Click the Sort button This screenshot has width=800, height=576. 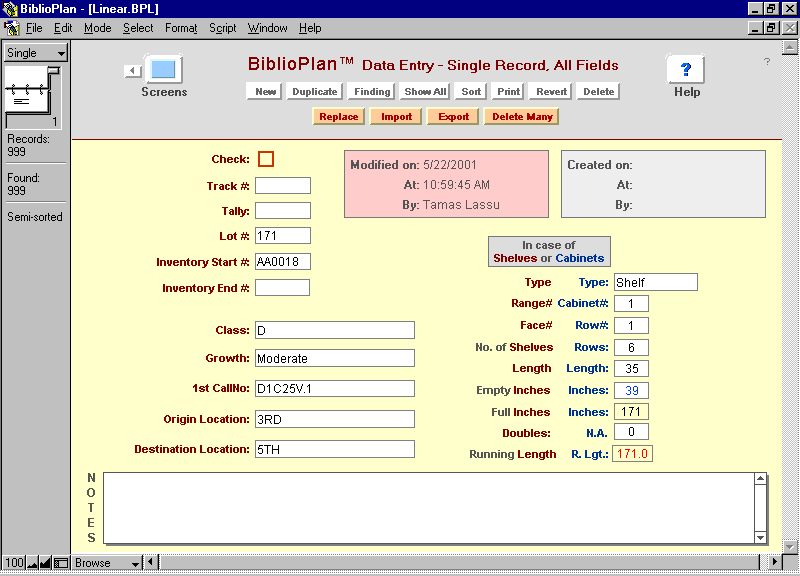(470, 91)
